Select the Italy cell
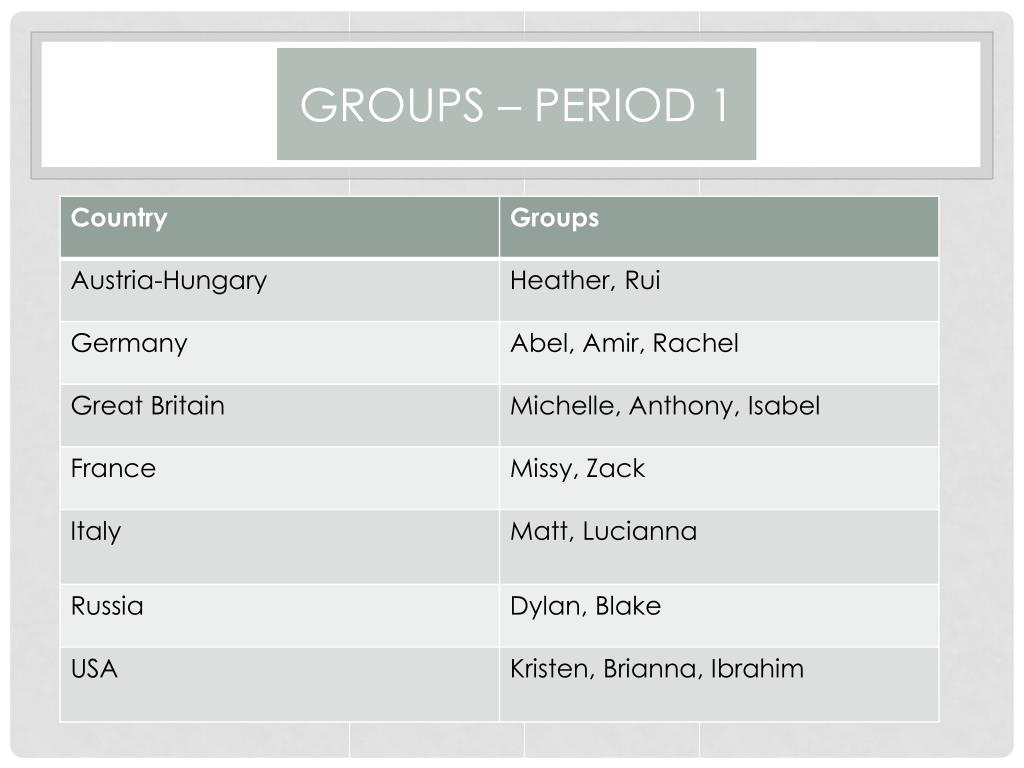This screenshot has height=768, width=1024. pyautogui.click(x=280, y=547)
